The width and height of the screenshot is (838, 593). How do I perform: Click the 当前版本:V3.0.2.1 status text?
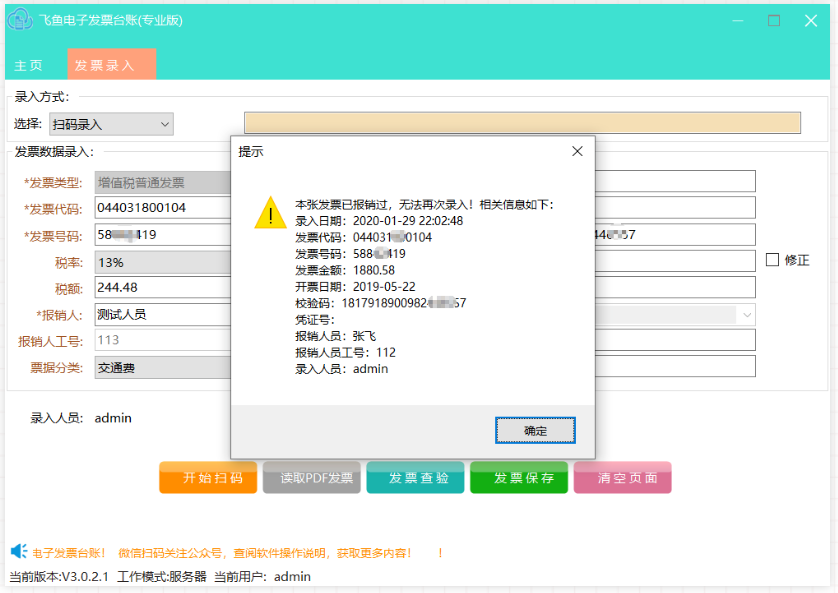59,576
